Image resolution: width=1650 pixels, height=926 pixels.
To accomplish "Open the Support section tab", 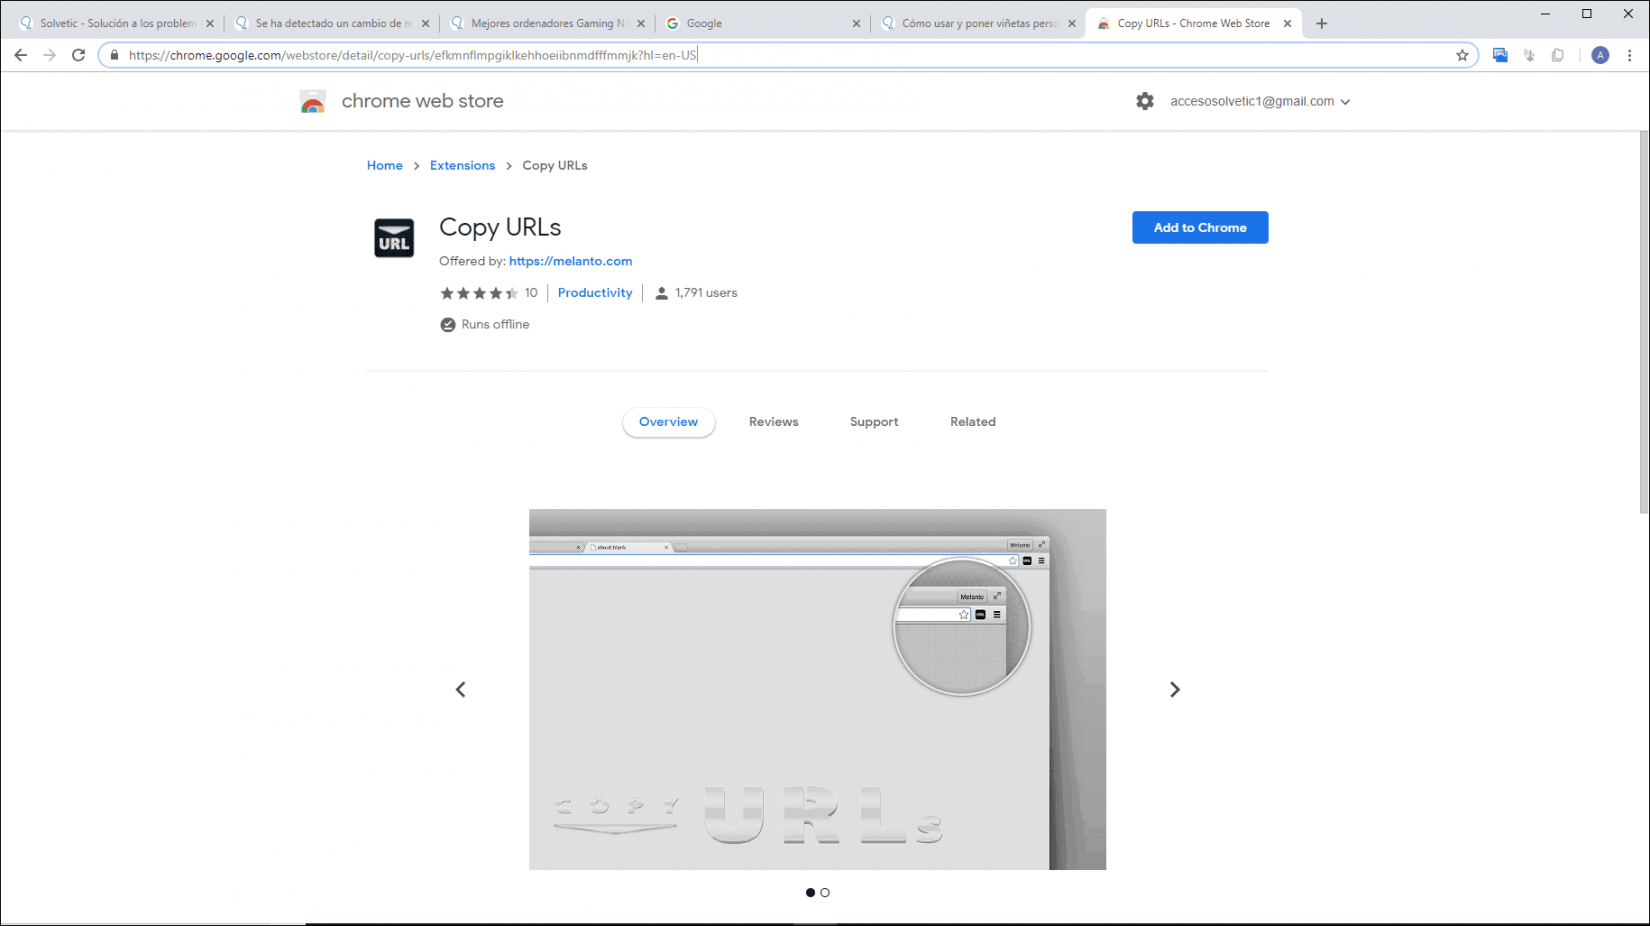I will [874, 422].
